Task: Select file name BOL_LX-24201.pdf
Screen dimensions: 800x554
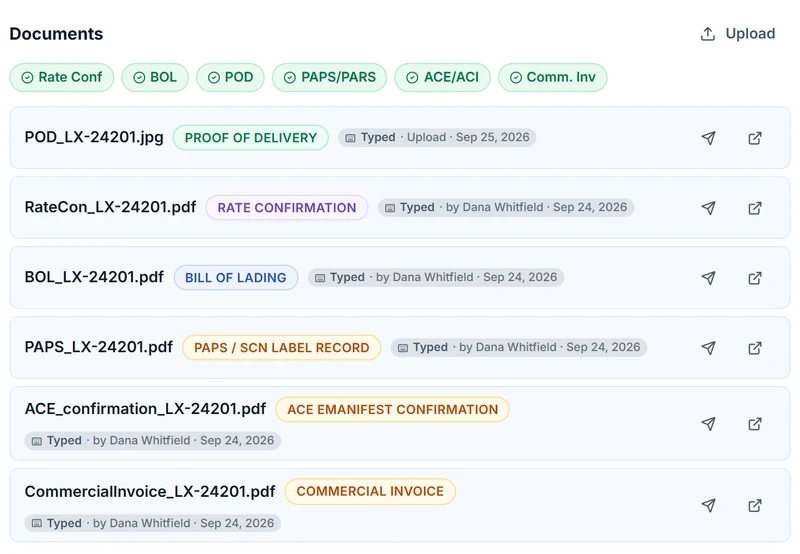Action: click(94, 277)
